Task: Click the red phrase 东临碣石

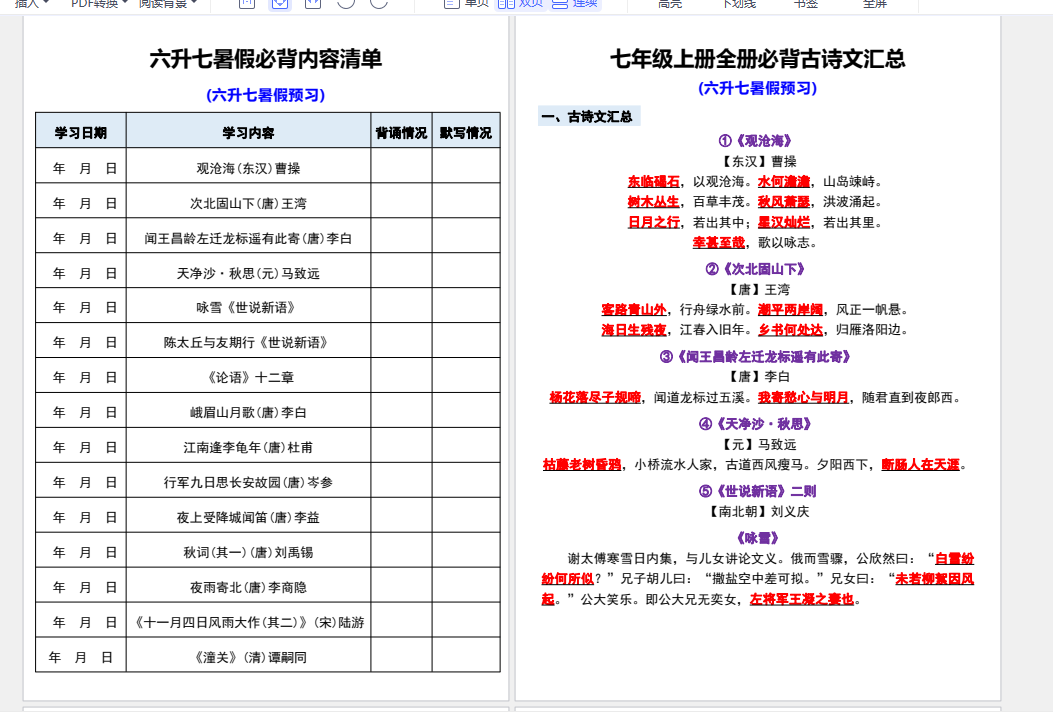Action: (654, 181)
